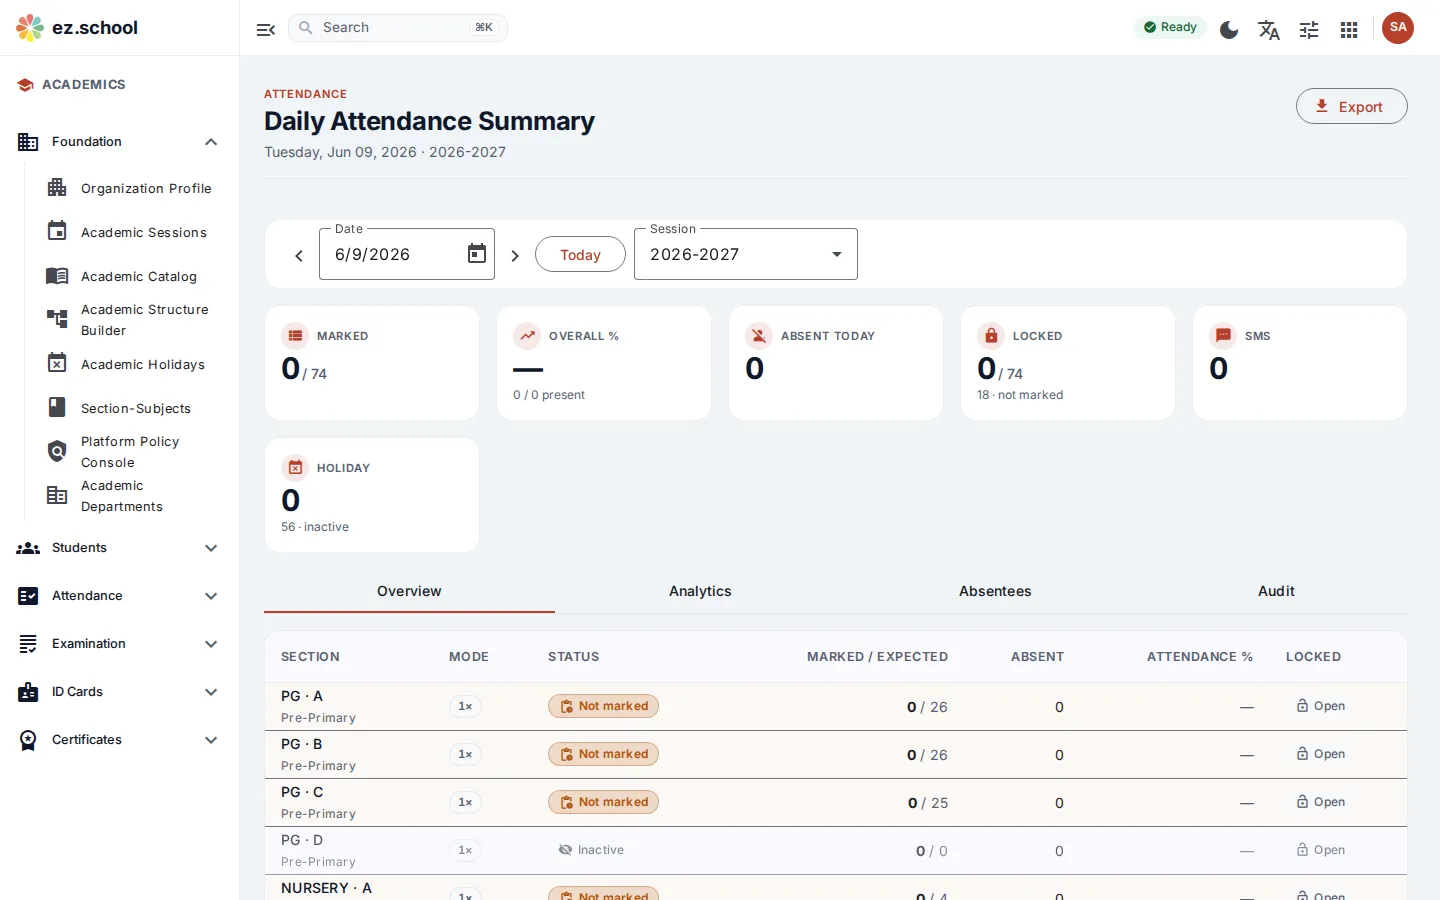Switch to the Absentees tab
Viewport: 1440px width, 900px height.
pyautogui.click(x=995, y=591)
